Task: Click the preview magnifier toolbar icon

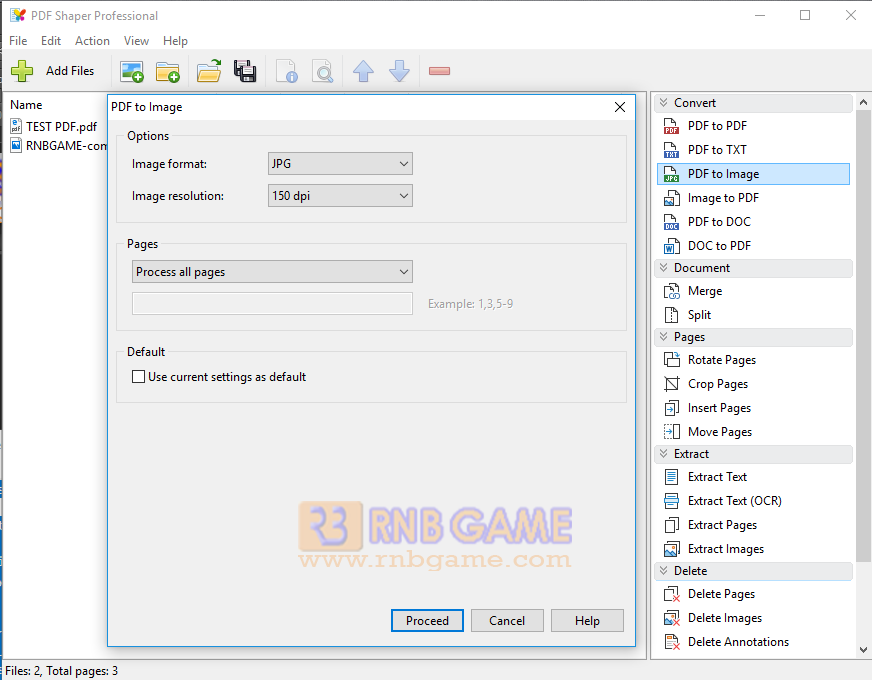Action: [x=323, y=71]
